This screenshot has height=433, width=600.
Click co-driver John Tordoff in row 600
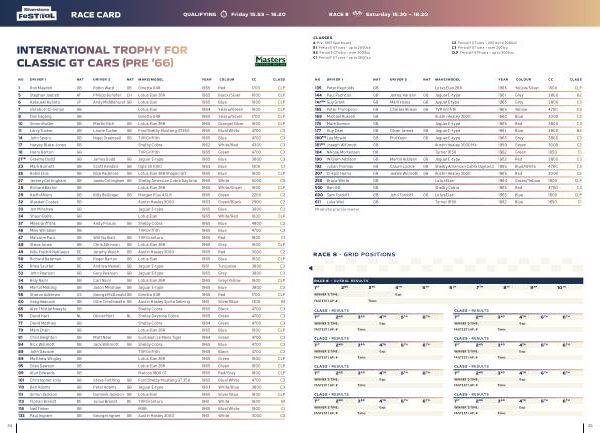[402, 195]
